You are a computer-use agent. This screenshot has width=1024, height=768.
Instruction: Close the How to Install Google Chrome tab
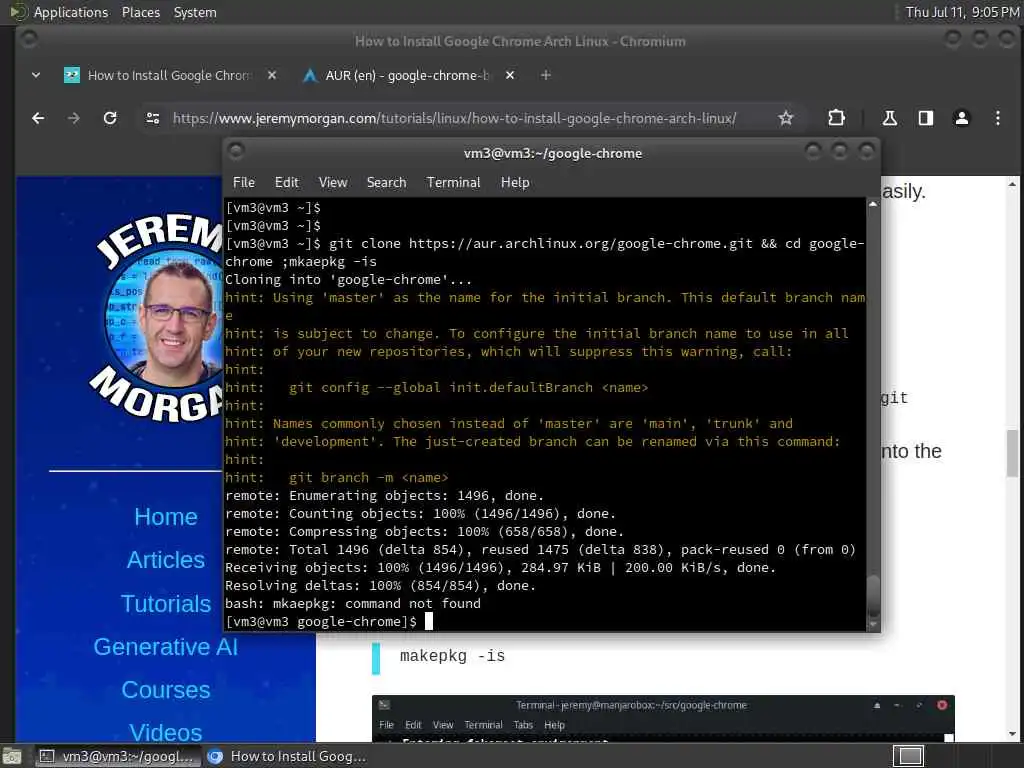[x=272, y=75]
